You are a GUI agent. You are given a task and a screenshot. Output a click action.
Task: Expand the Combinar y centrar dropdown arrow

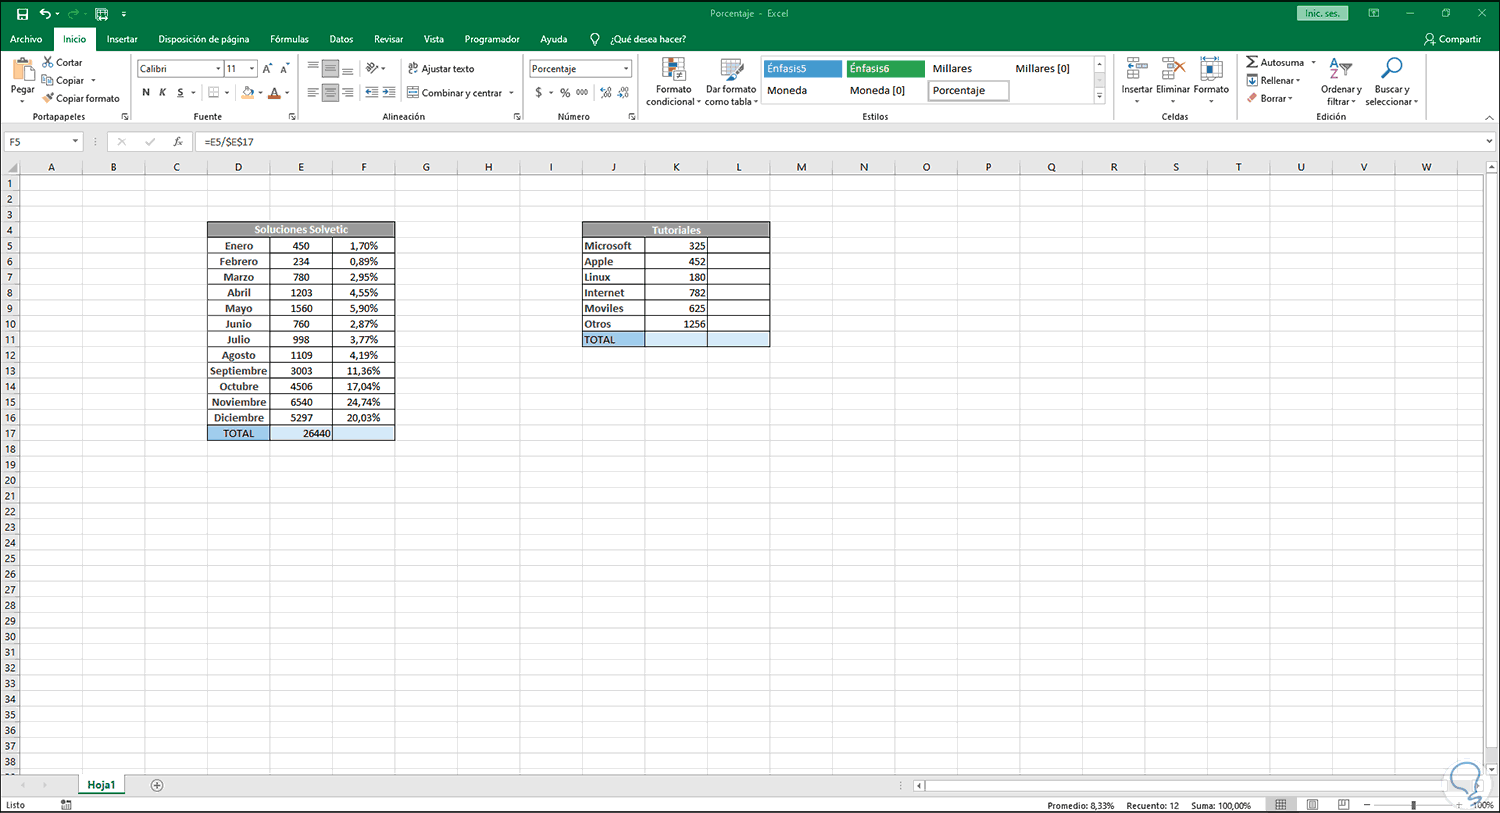[511, 93]
